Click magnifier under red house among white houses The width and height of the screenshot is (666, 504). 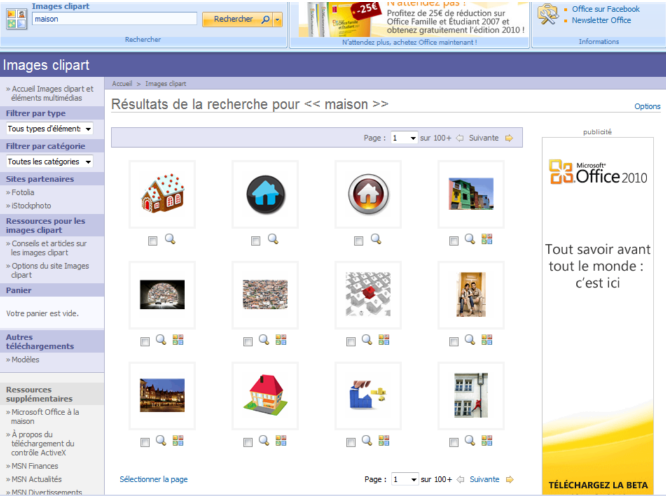coord(367,340)
